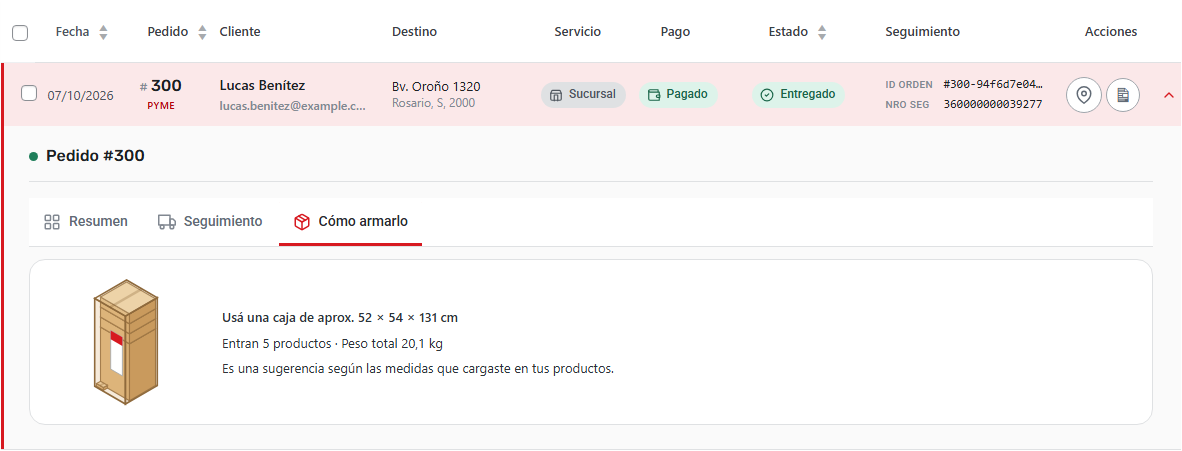
Task: Click the Entregado status badge
Action: click(798, 95)
